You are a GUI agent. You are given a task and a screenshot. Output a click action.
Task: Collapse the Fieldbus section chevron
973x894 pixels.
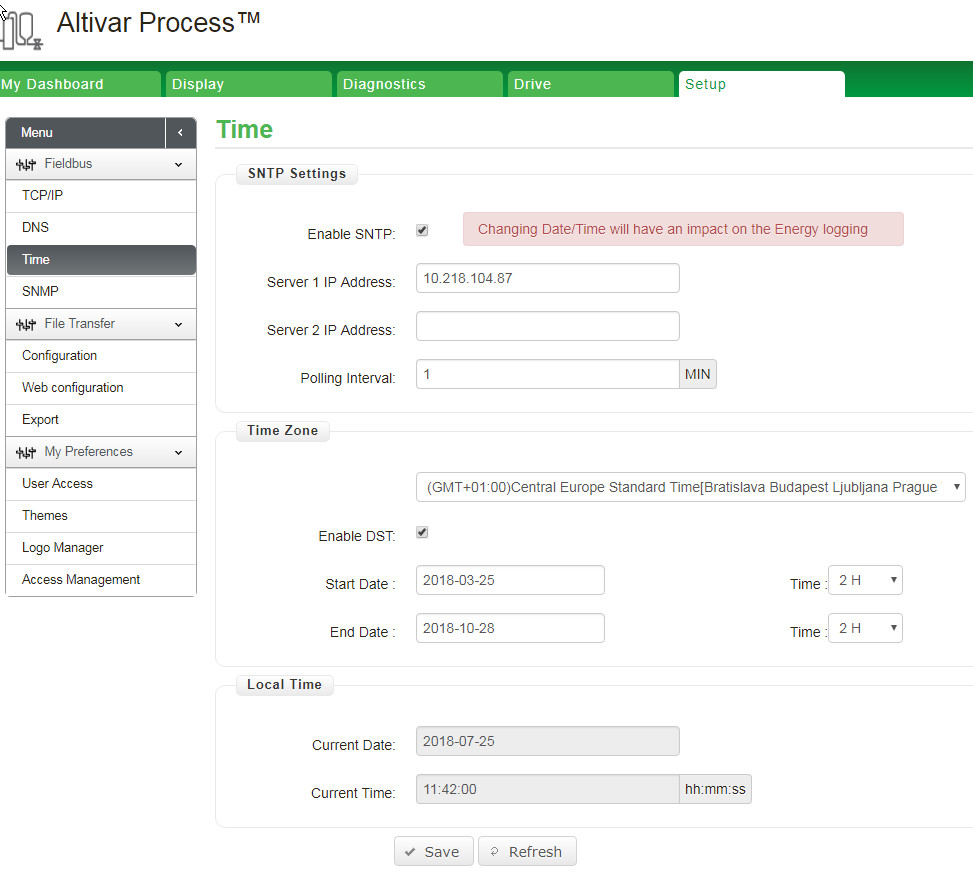pyautogui.click(x=179, y=164)
